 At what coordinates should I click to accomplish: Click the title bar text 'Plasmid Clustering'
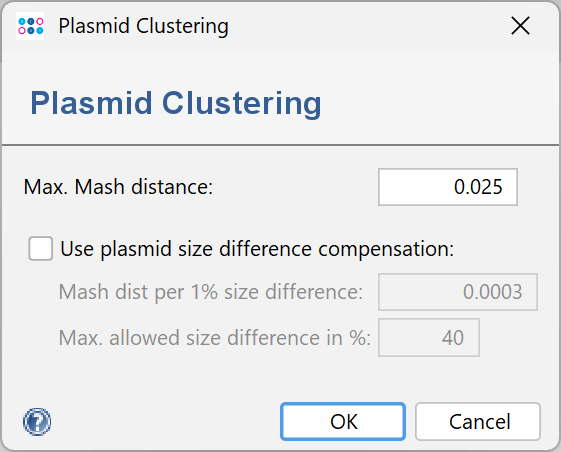143,26
